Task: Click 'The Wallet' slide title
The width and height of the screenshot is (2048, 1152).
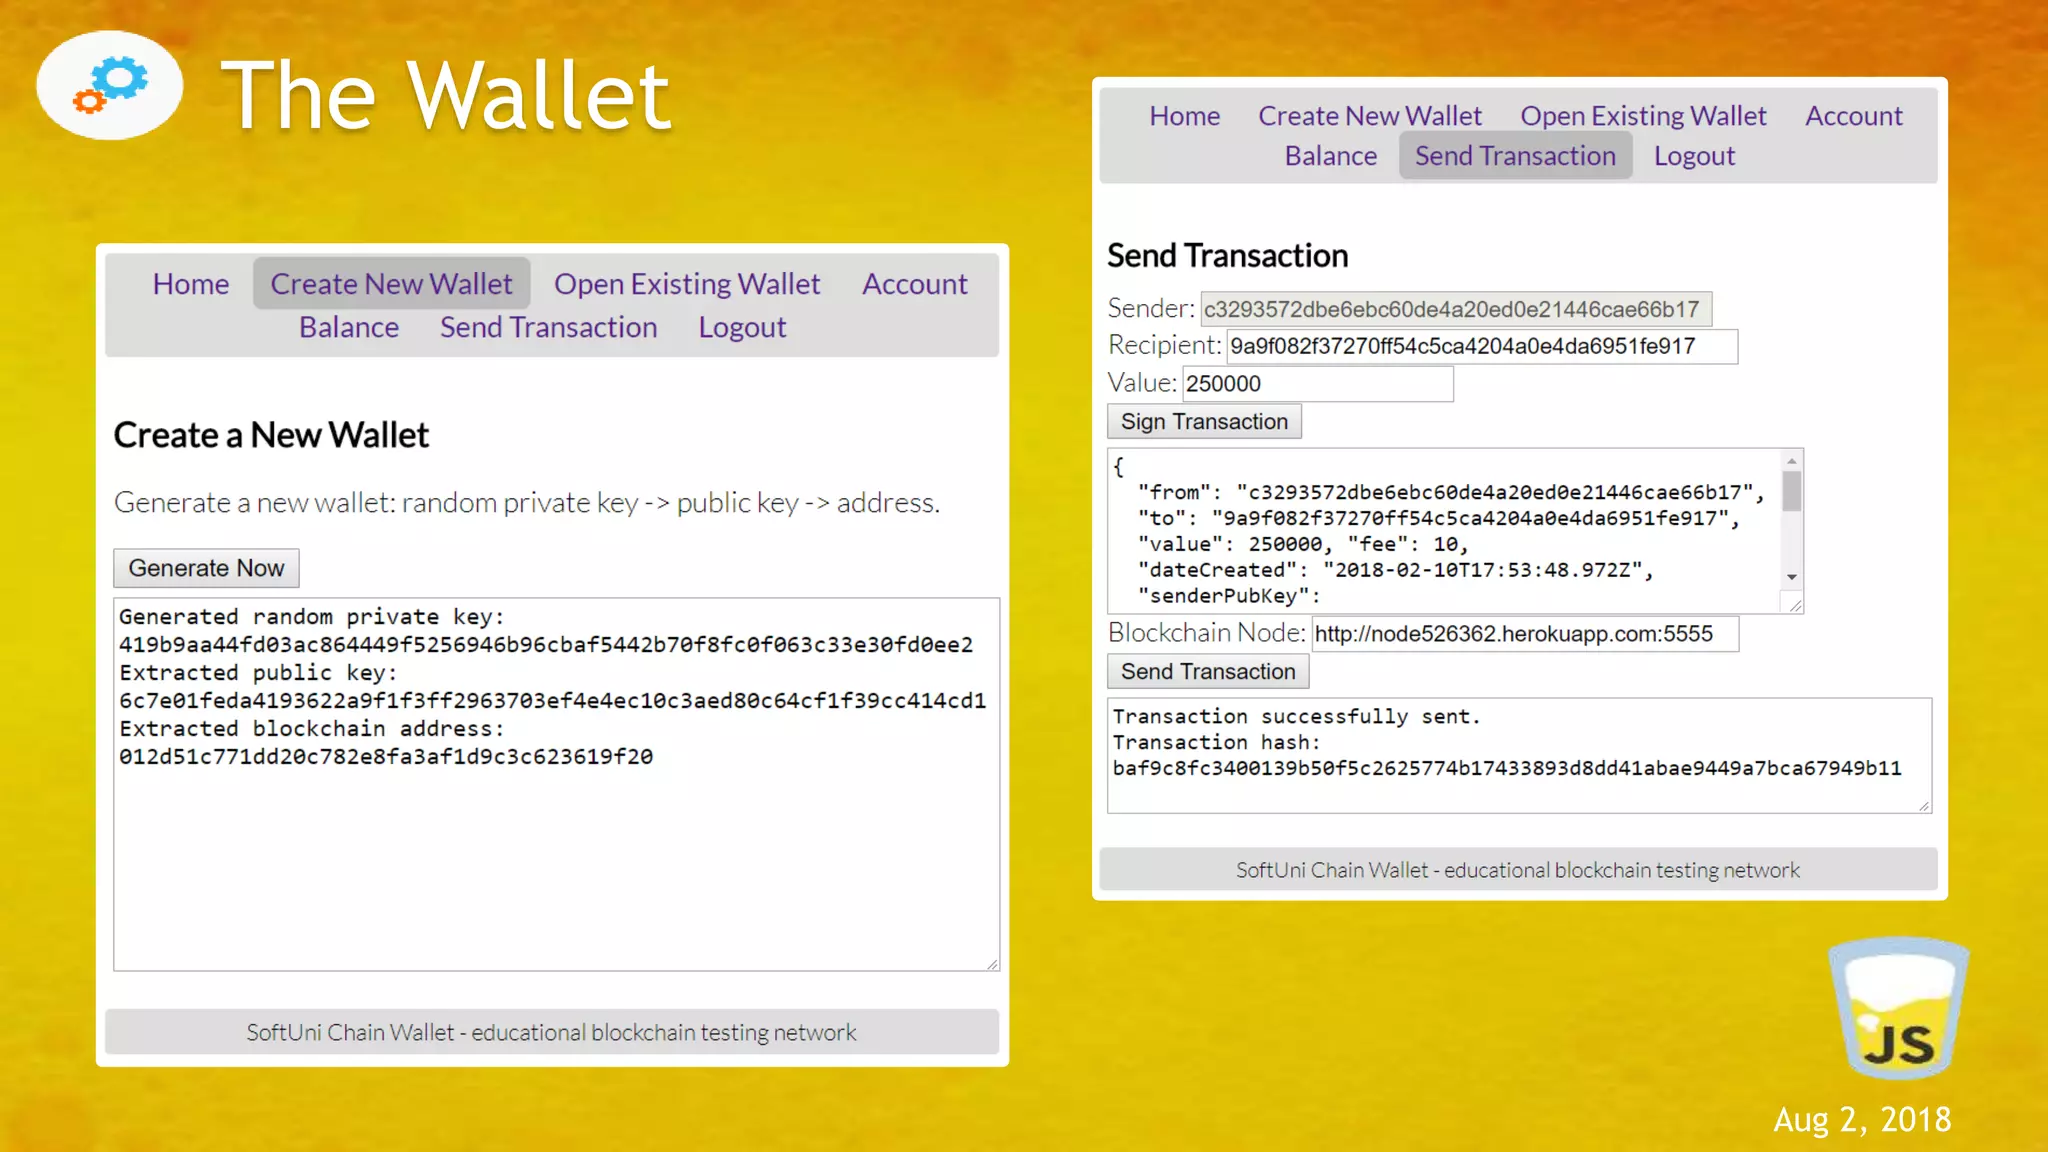Action: coord(446,95)
